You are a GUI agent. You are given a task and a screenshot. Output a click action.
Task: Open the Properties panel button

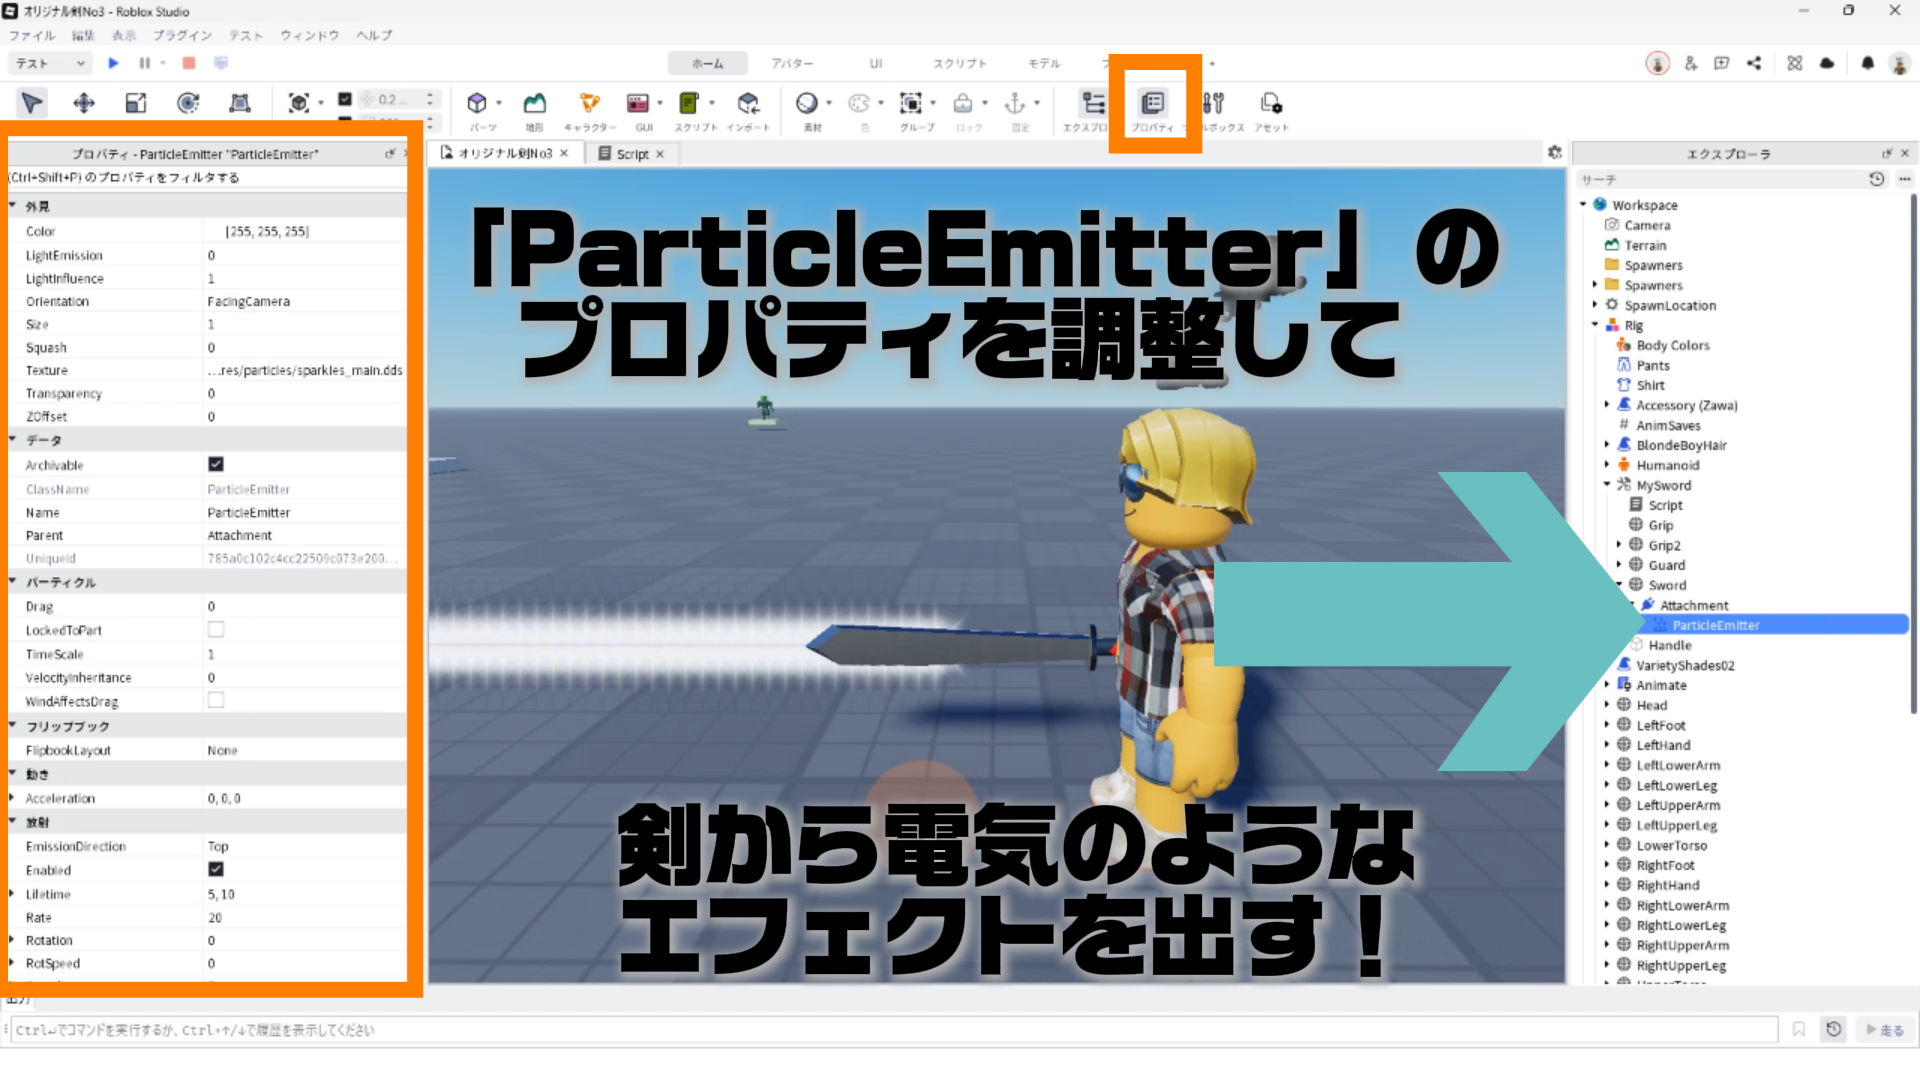pos(1153,104)
